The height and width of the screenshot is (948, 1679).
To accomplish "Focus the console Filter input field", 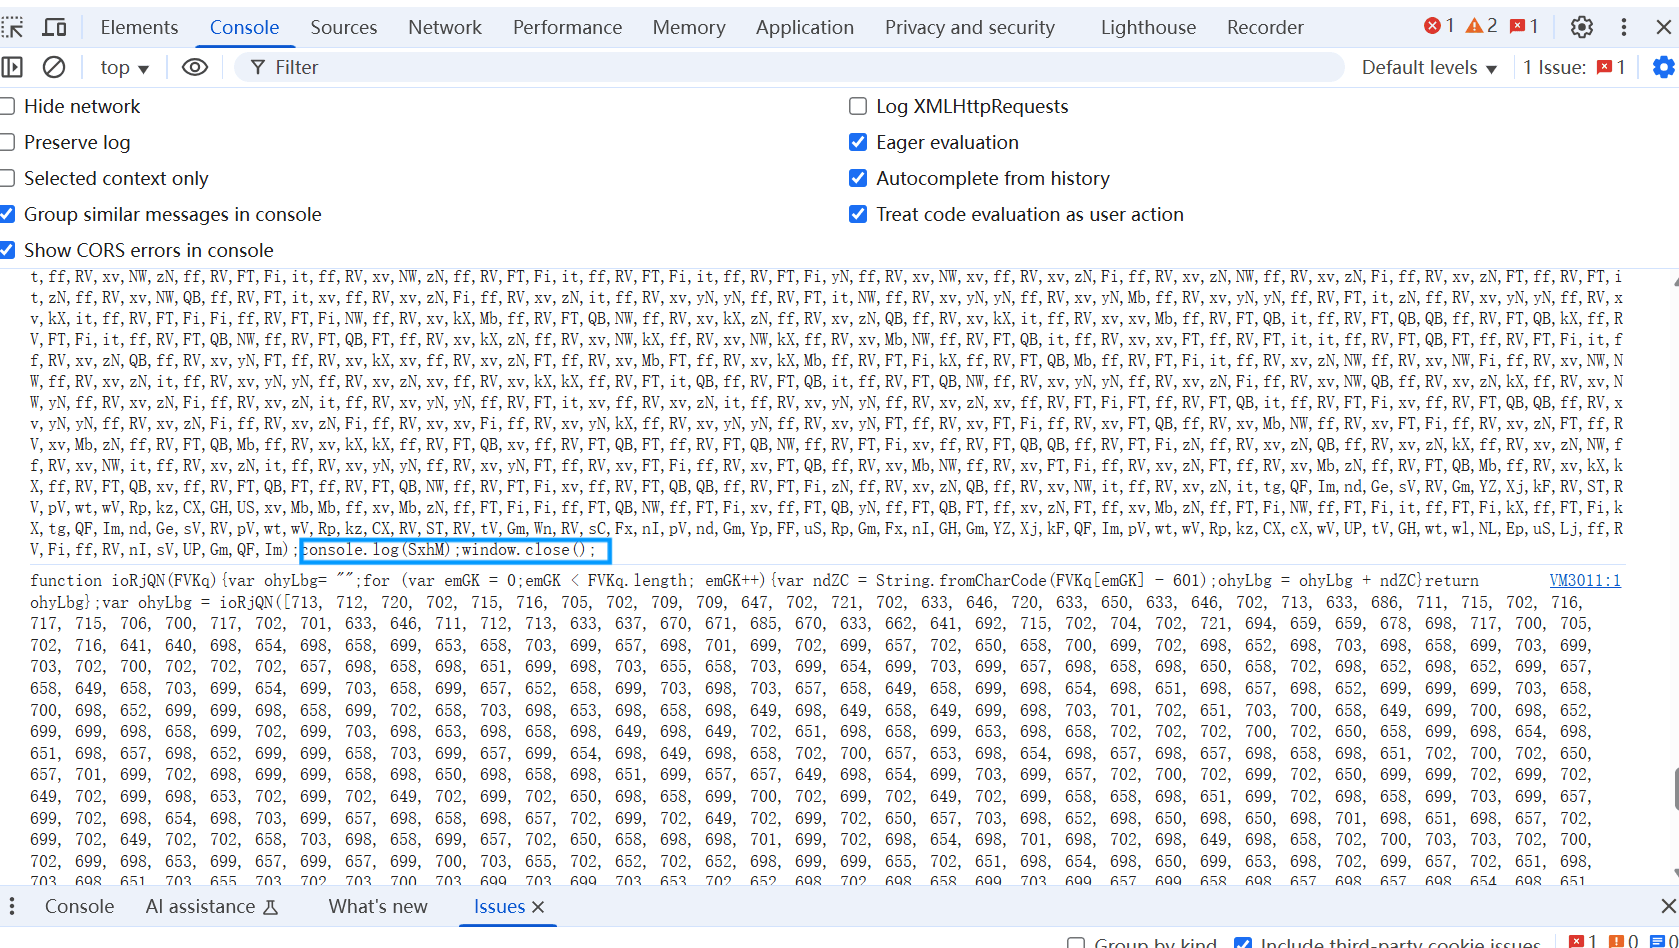I will coord(789,67).
